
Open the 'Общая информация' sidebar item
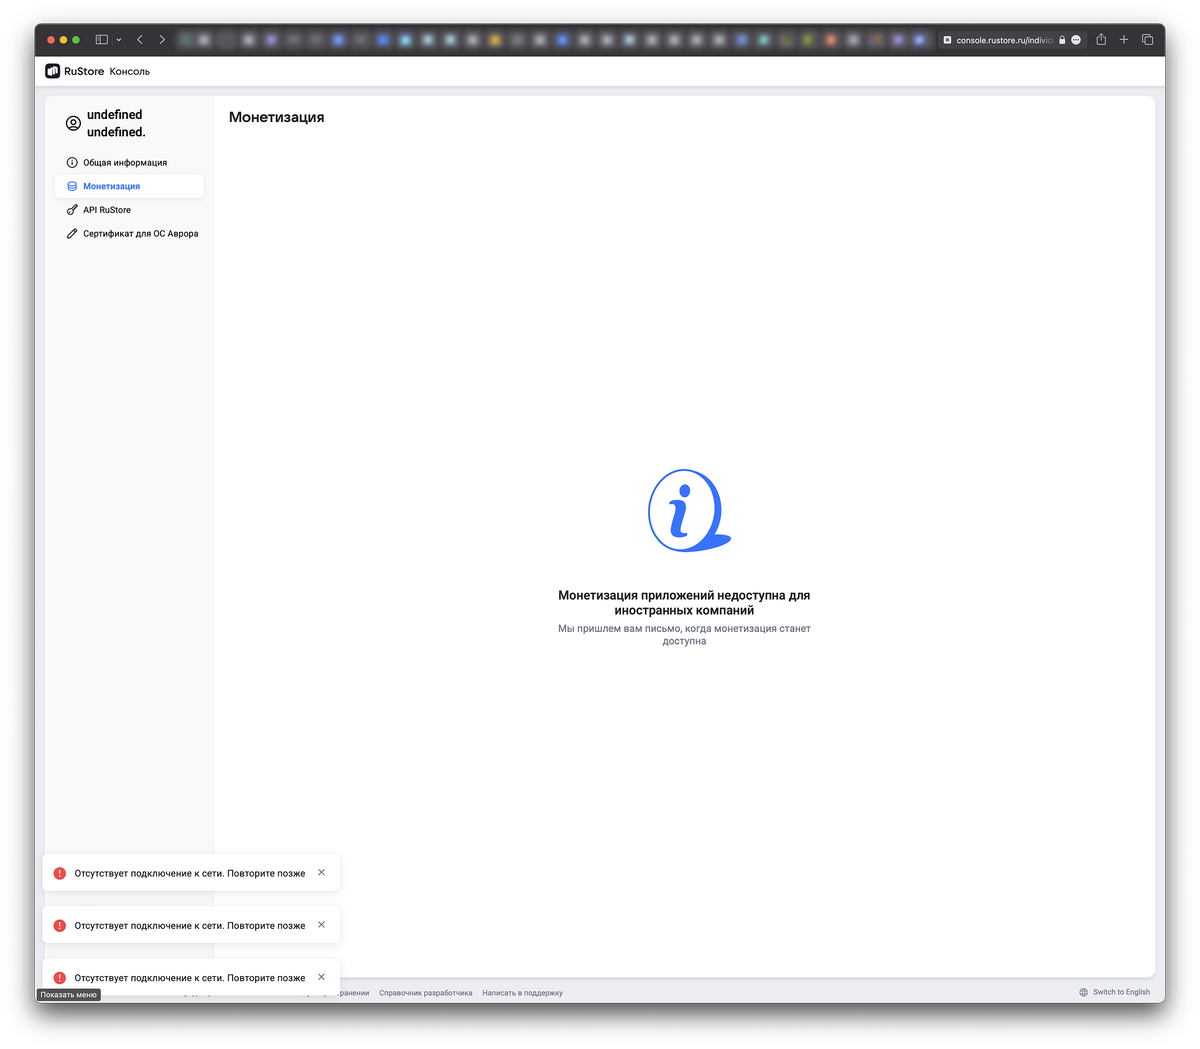(129, 162)
